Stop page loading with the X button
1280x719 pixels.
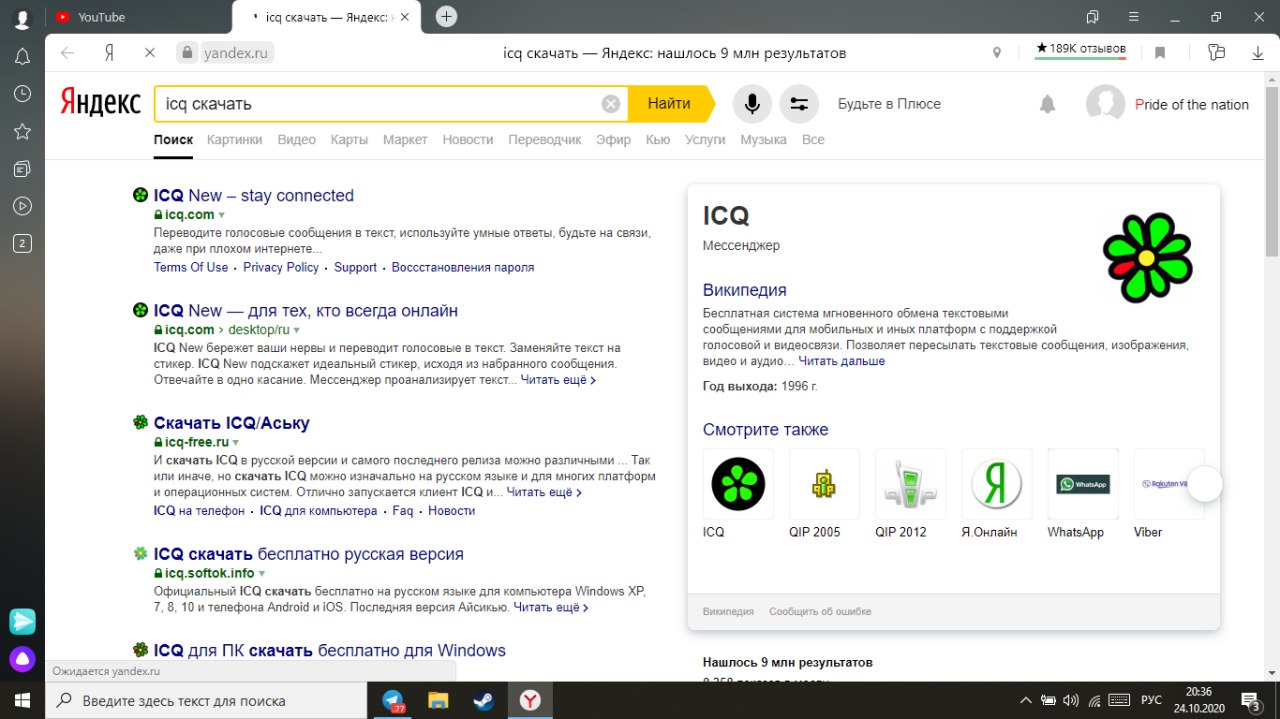(150, 53)
